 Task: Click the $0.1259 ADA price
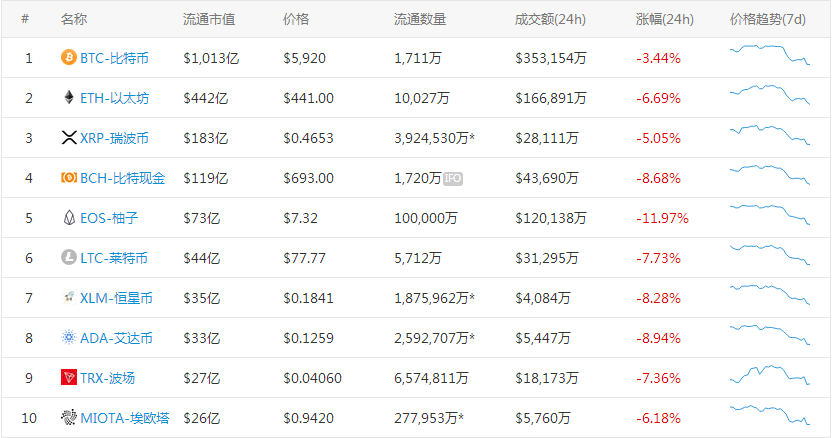[x=308, y=338]
